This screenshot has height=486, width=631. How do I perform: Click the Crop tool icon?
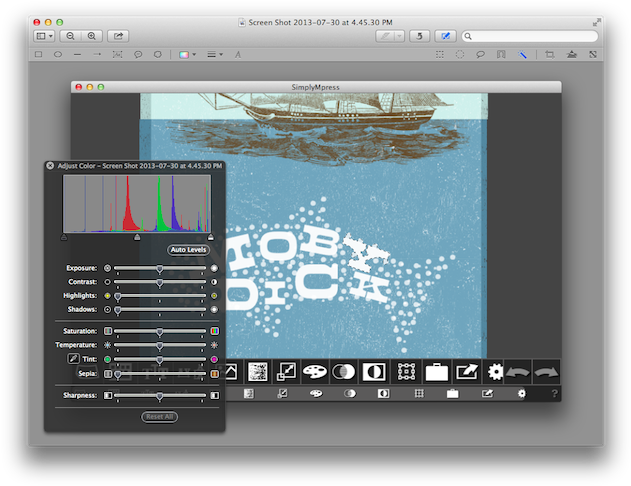(x=550, y=54)
